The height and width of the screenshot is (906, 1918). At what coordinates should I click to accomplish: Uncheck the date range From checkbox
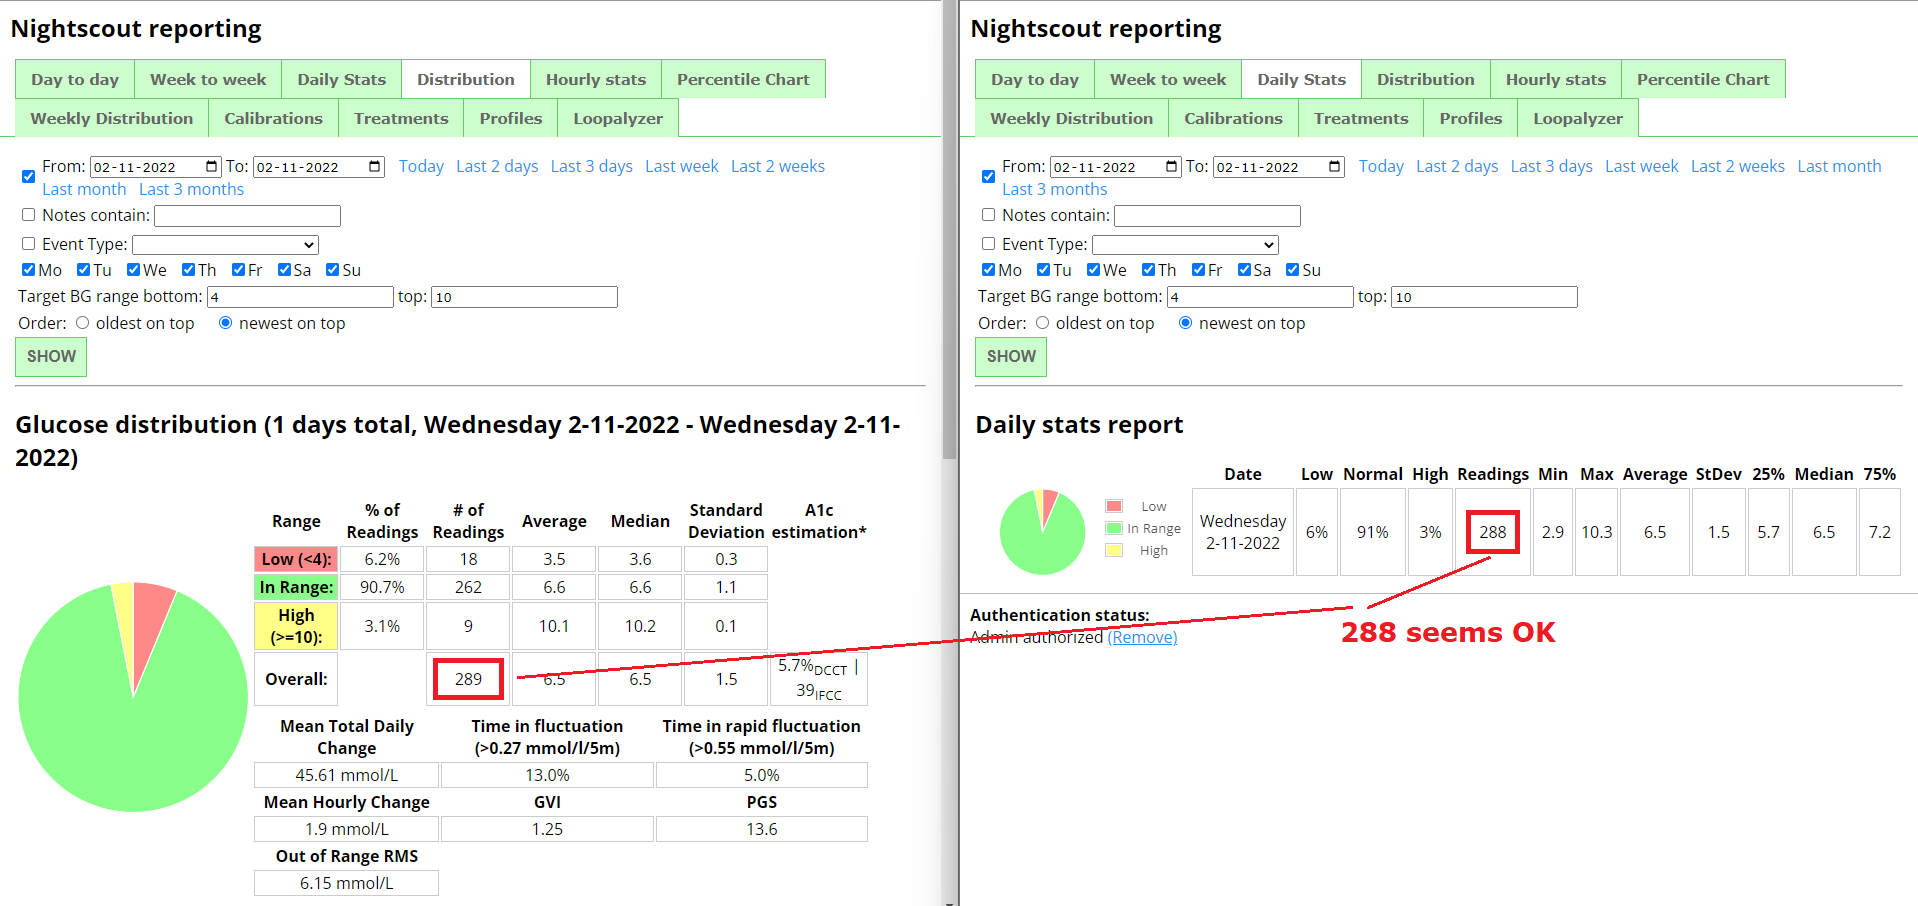pos(27,176)
